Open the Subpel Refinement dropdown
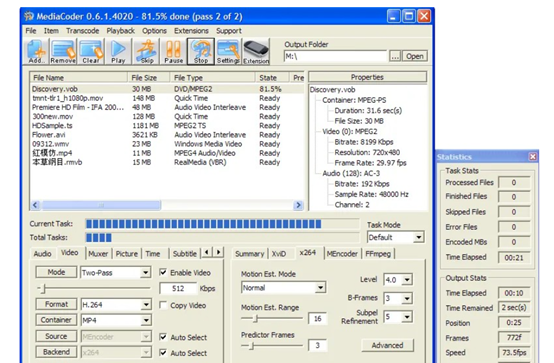Screen dimensions: 554x363 click(x=407, y=317)
